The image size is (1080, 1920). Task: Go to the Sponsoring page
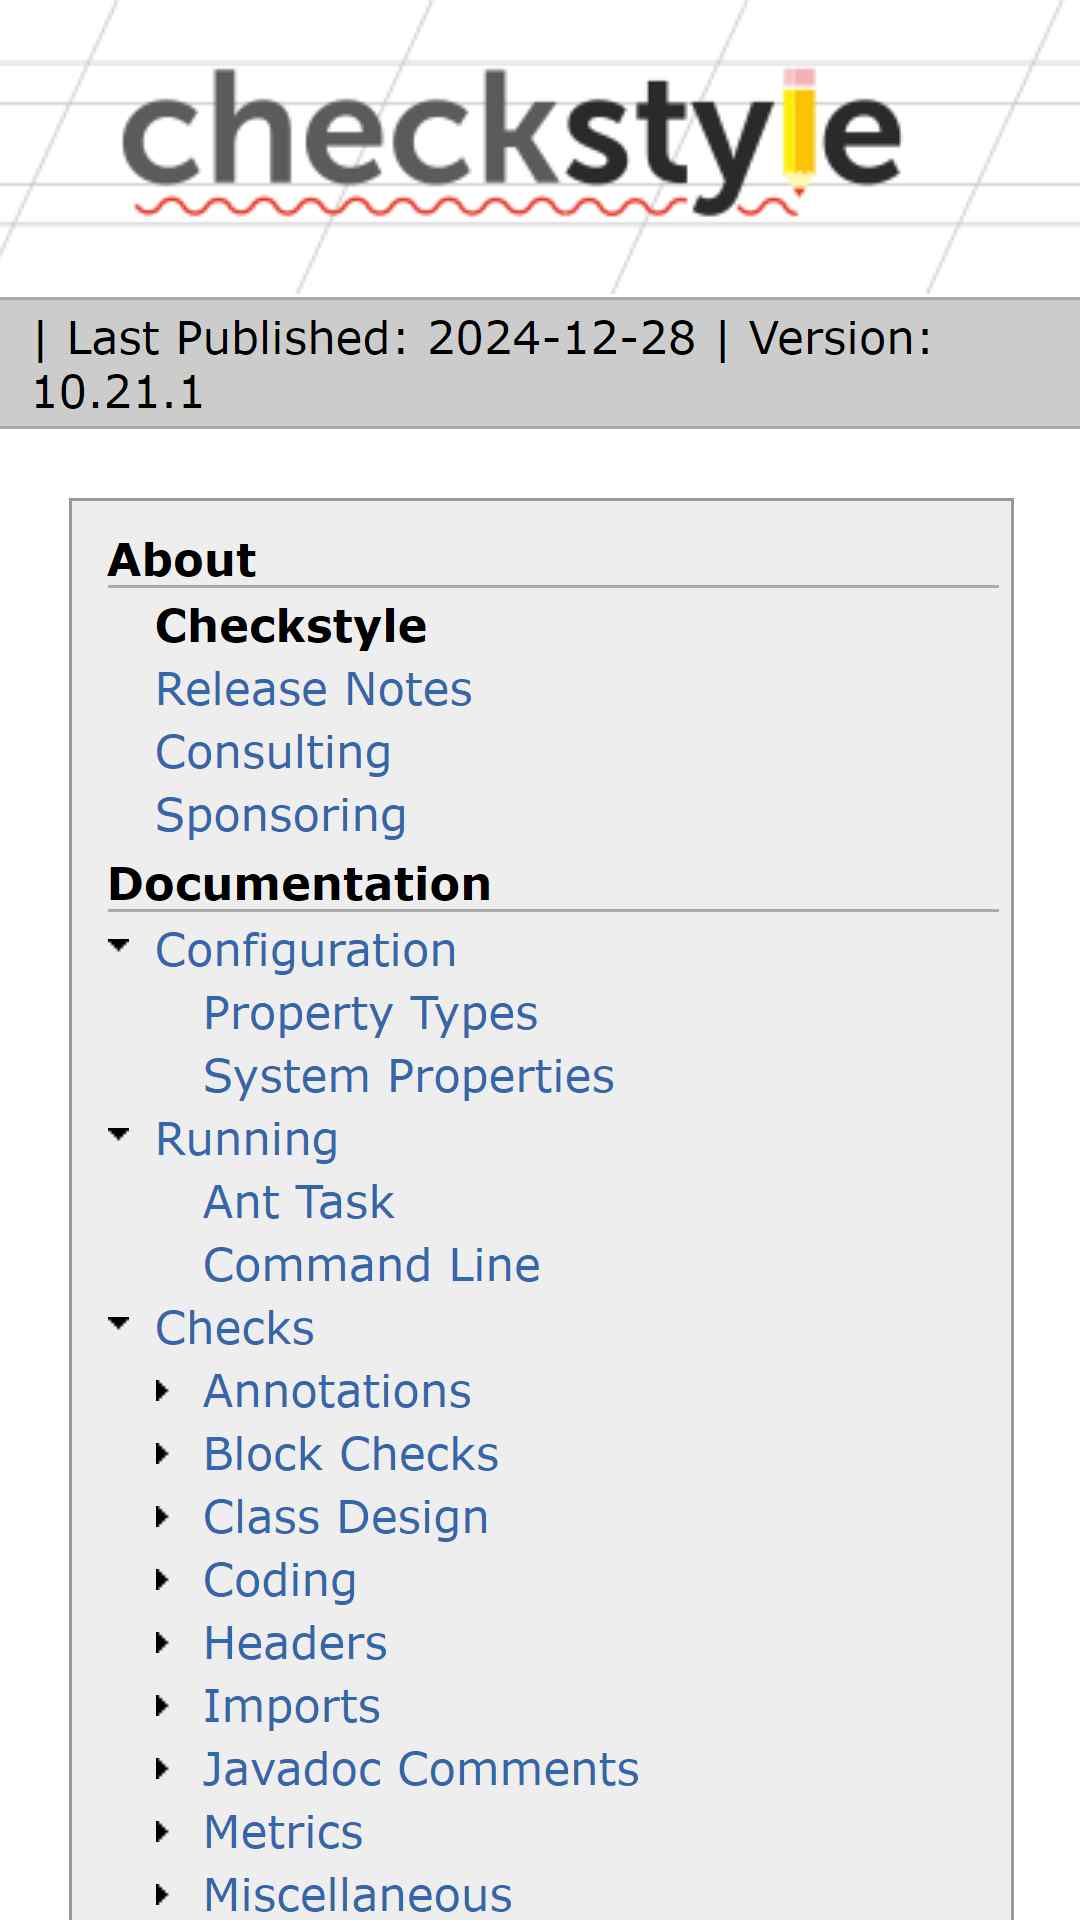pyautogui.click(x=281, y=815)
